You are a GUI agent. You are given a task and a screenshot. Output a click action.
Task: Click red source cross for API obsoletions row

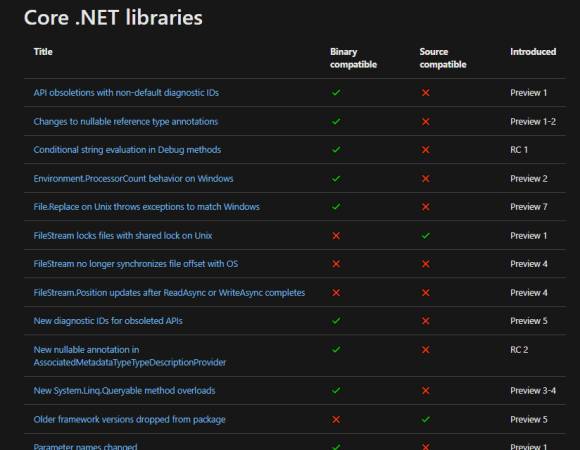point(426,92)
